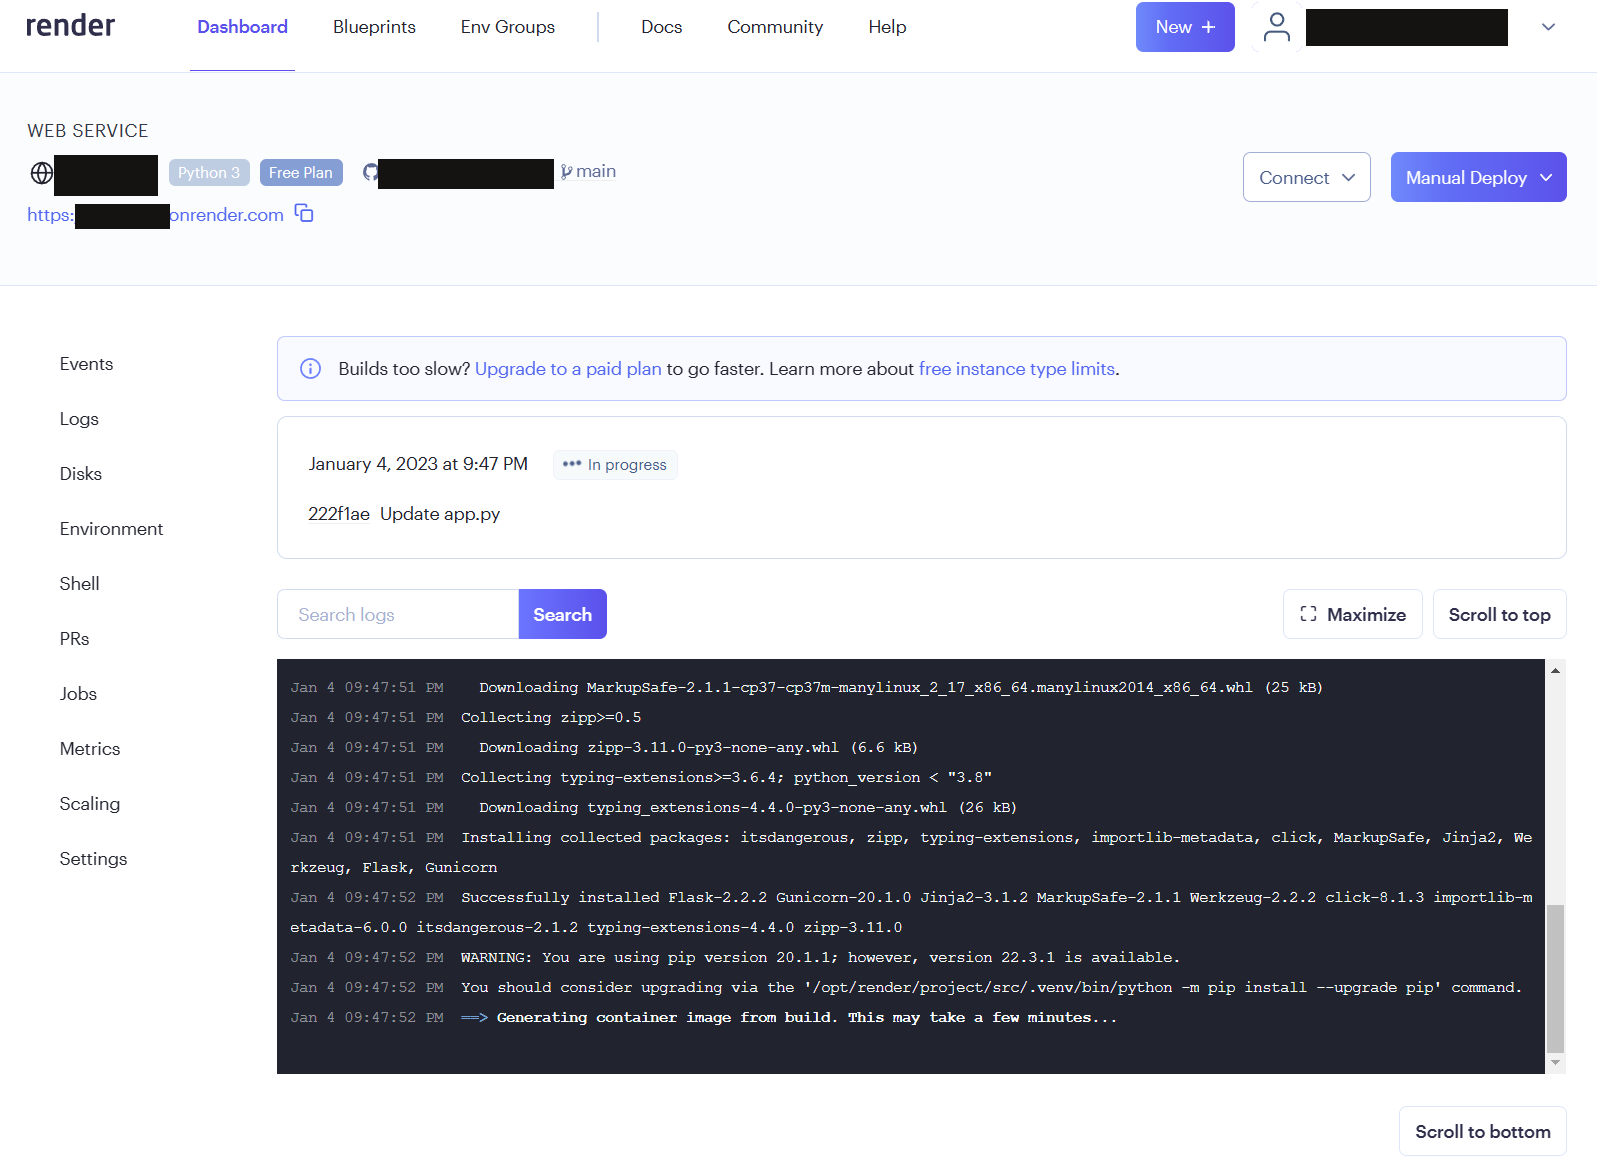Copy the onrender.com service URL
The width and height of the screenshot is (1597, 1160).
(304, 213)
